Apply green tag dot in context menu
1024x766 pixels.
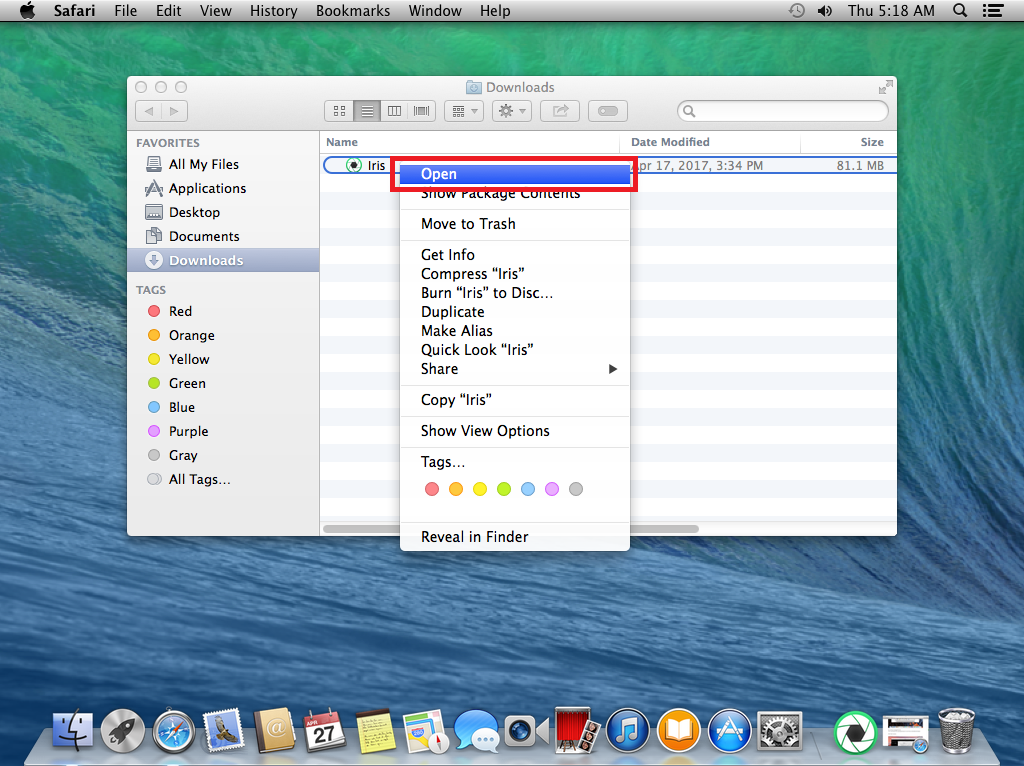(x=504, y=489)
